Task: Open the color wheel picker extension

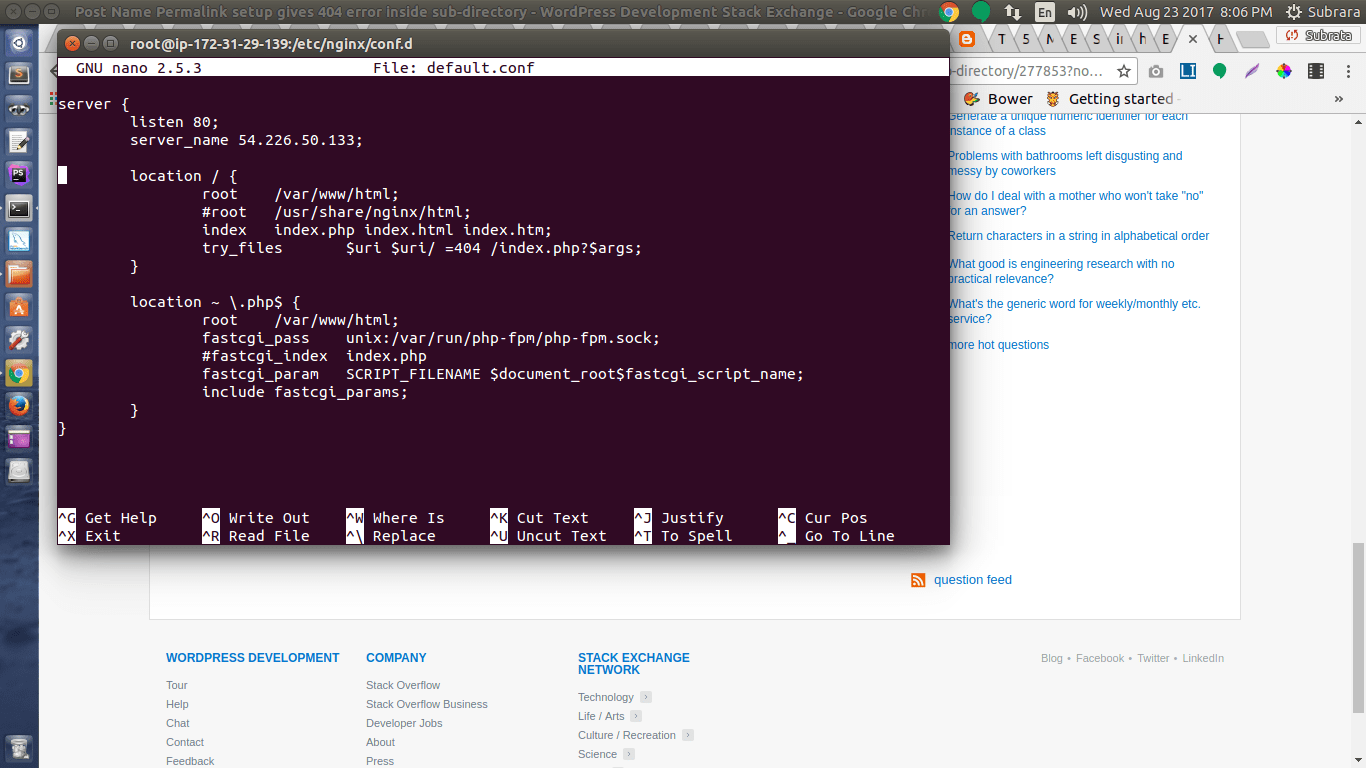Action: [1284, 71]
